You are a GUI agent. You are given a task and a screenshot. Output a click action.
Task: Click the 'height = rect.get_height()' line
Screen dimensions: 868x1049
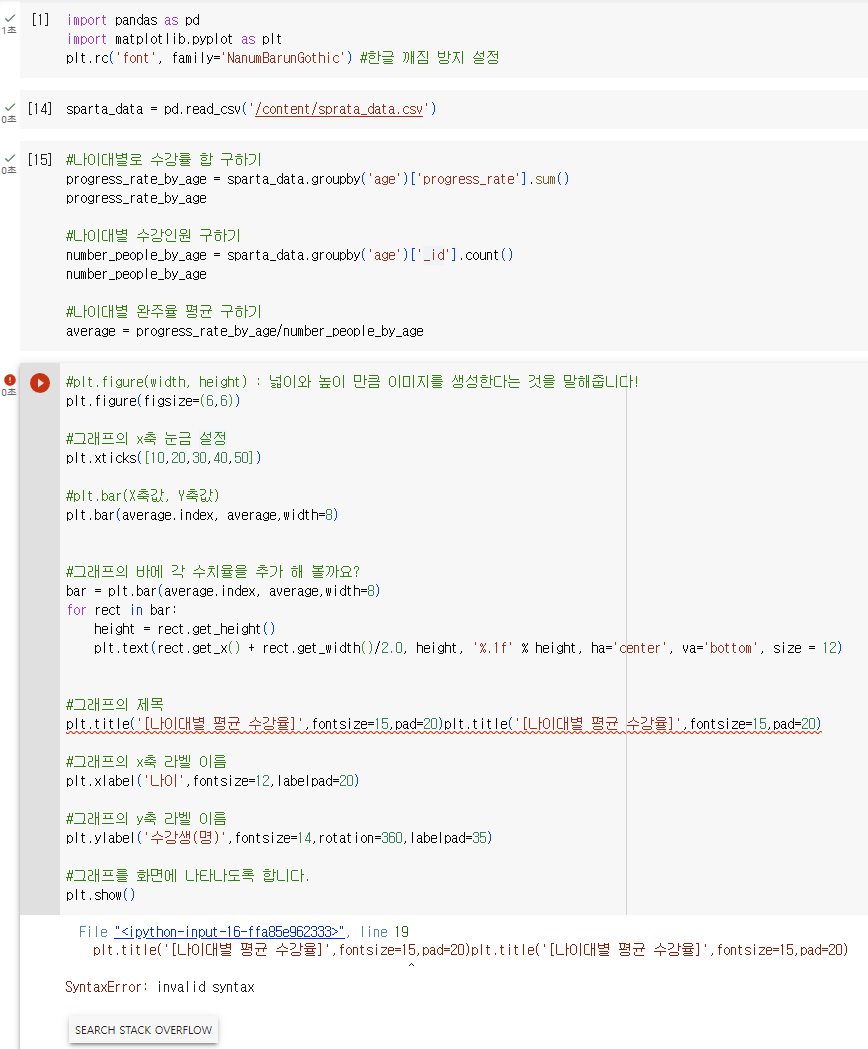tap(185, 629)
